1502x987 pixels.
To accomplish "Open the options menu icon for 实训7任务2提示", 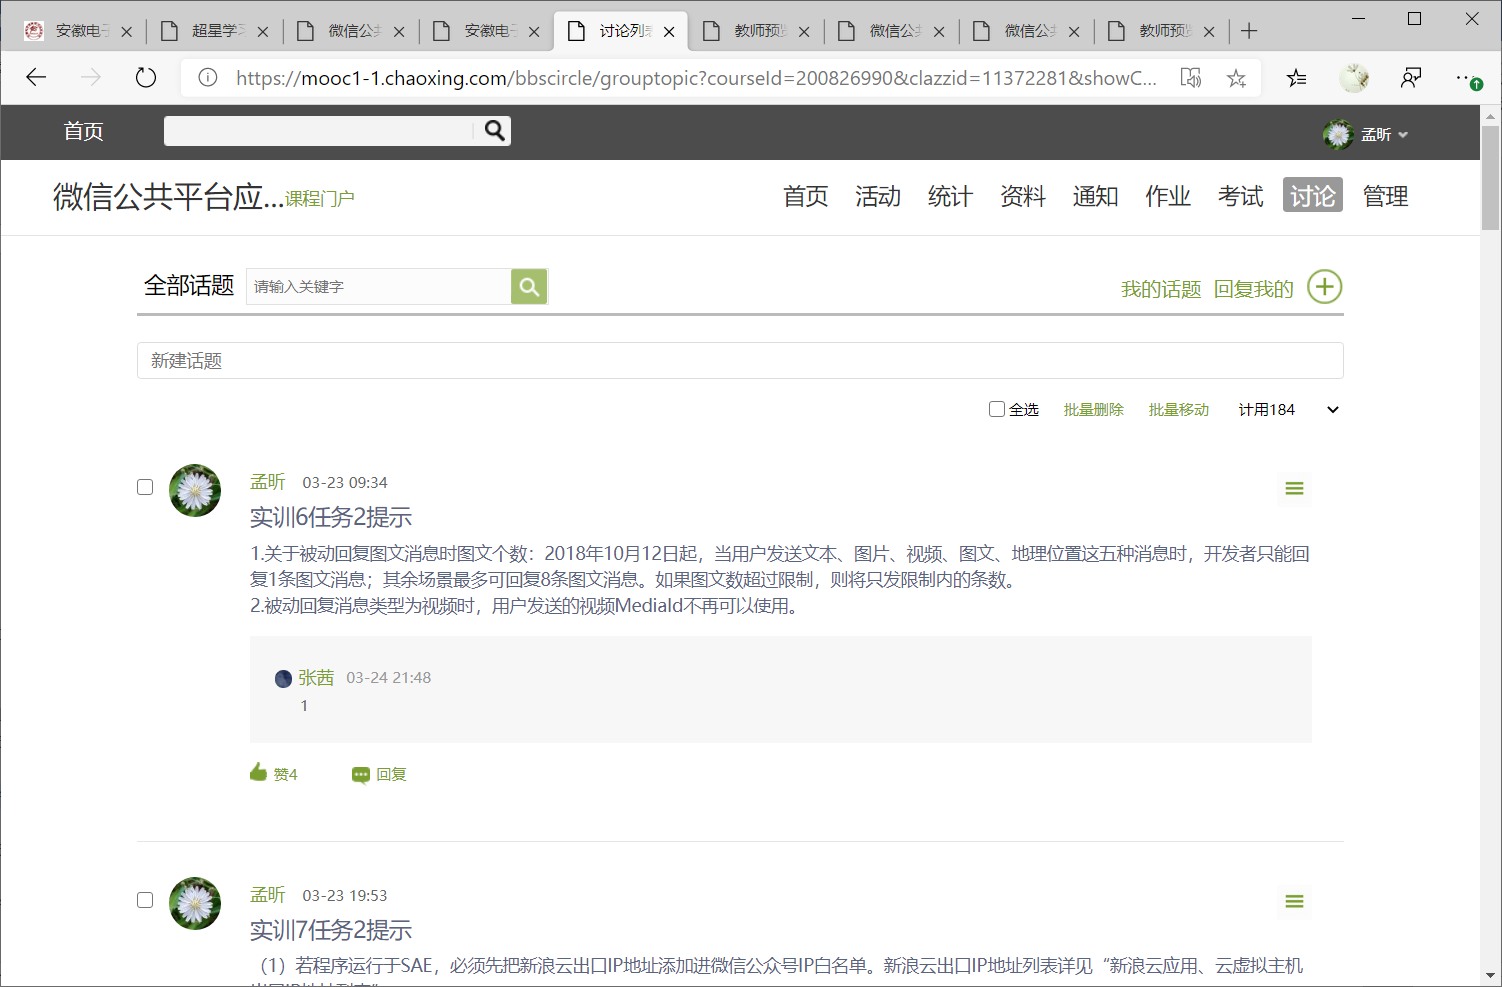I will pos(1294,902).
